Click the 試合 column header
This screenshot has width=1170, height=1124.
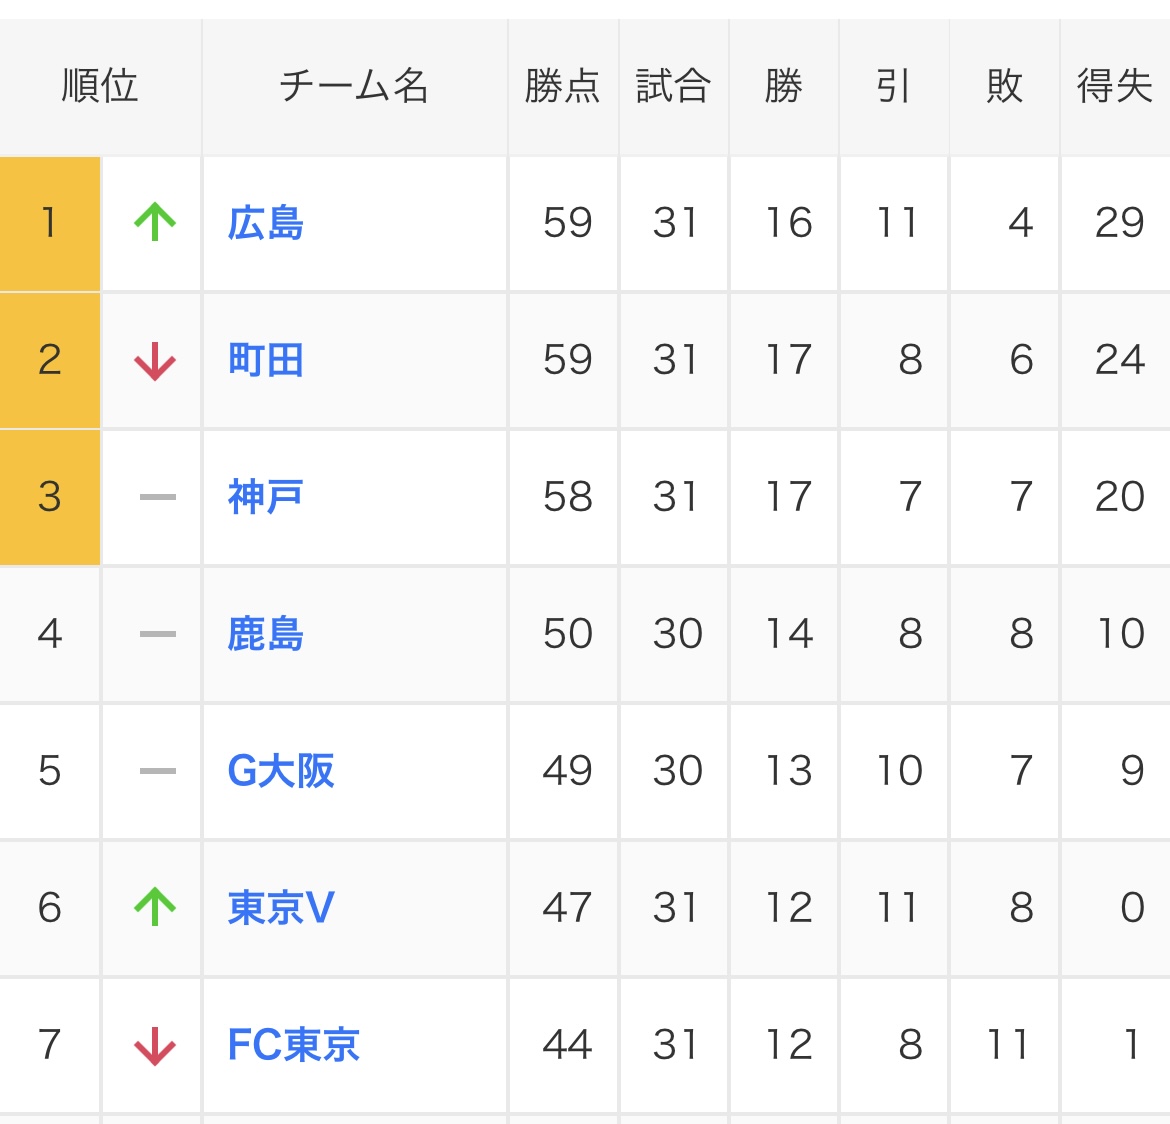pos(673,86)
